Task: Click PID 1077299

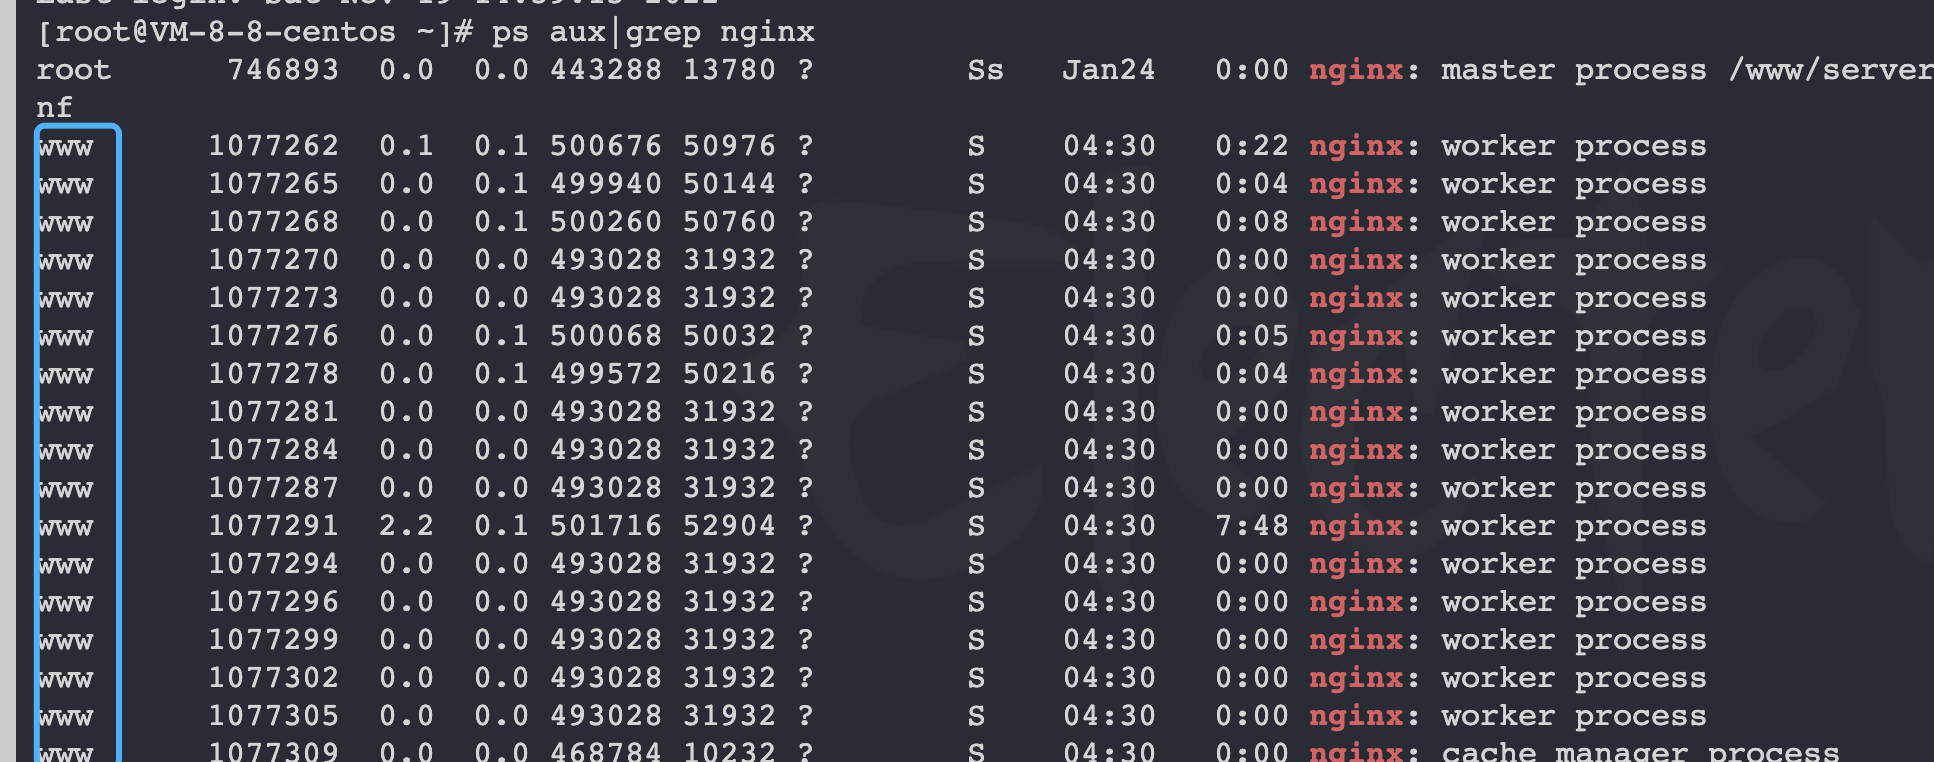Action: tap(273, 640)
